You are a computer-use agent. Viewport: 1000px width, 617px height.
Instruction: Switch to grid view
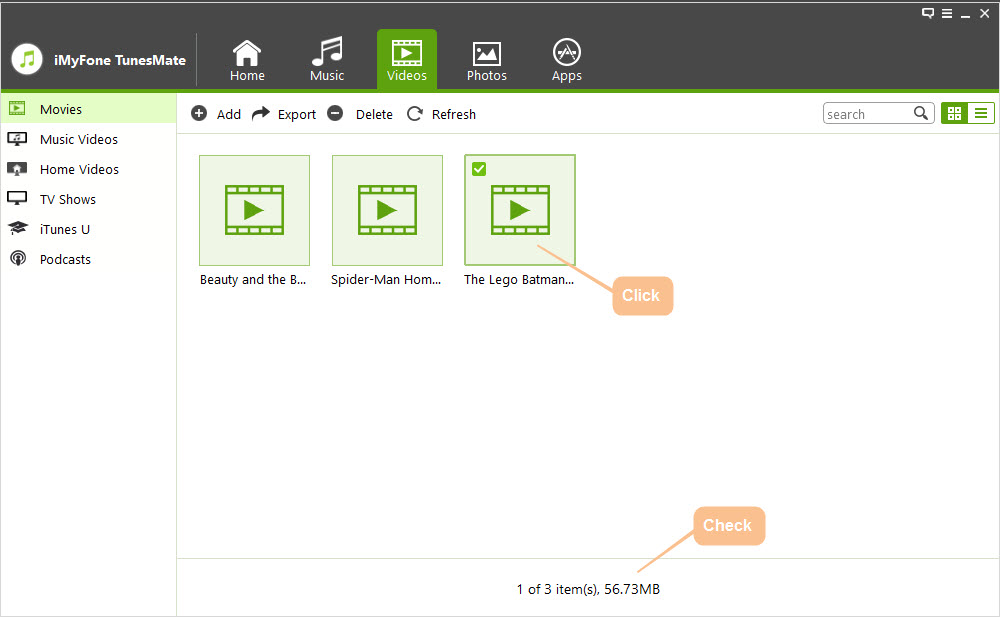click(x=954, y=114)
